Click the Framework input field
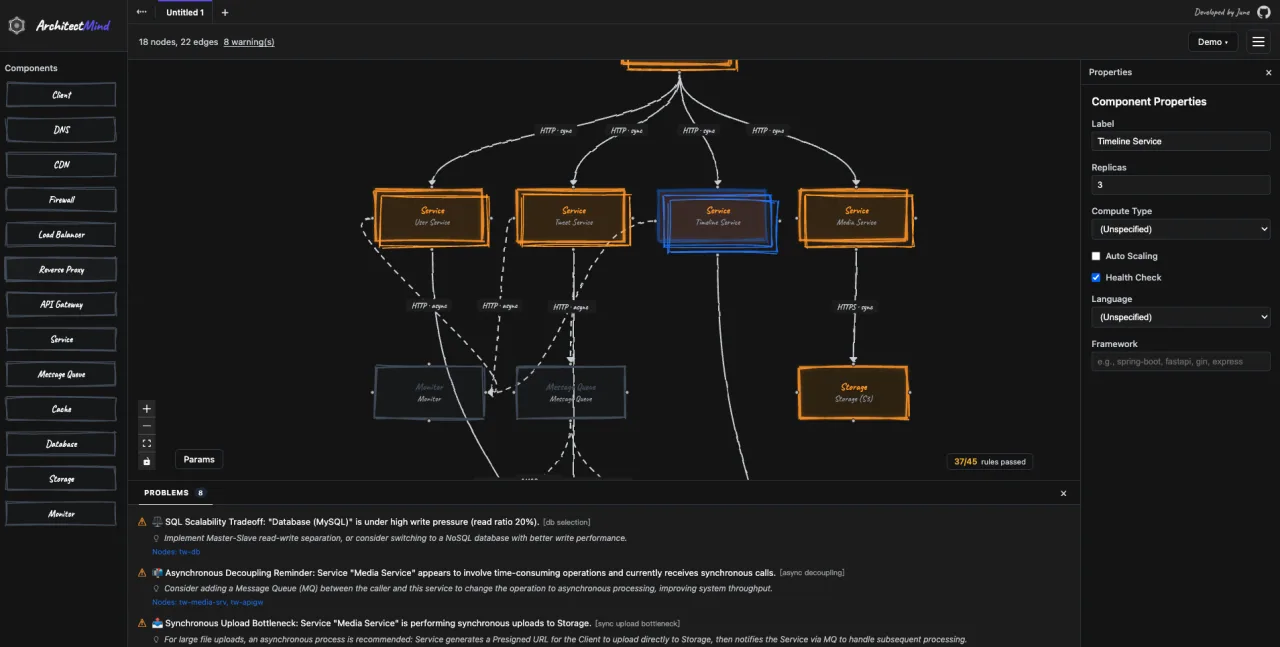 tap(1181, 361)
